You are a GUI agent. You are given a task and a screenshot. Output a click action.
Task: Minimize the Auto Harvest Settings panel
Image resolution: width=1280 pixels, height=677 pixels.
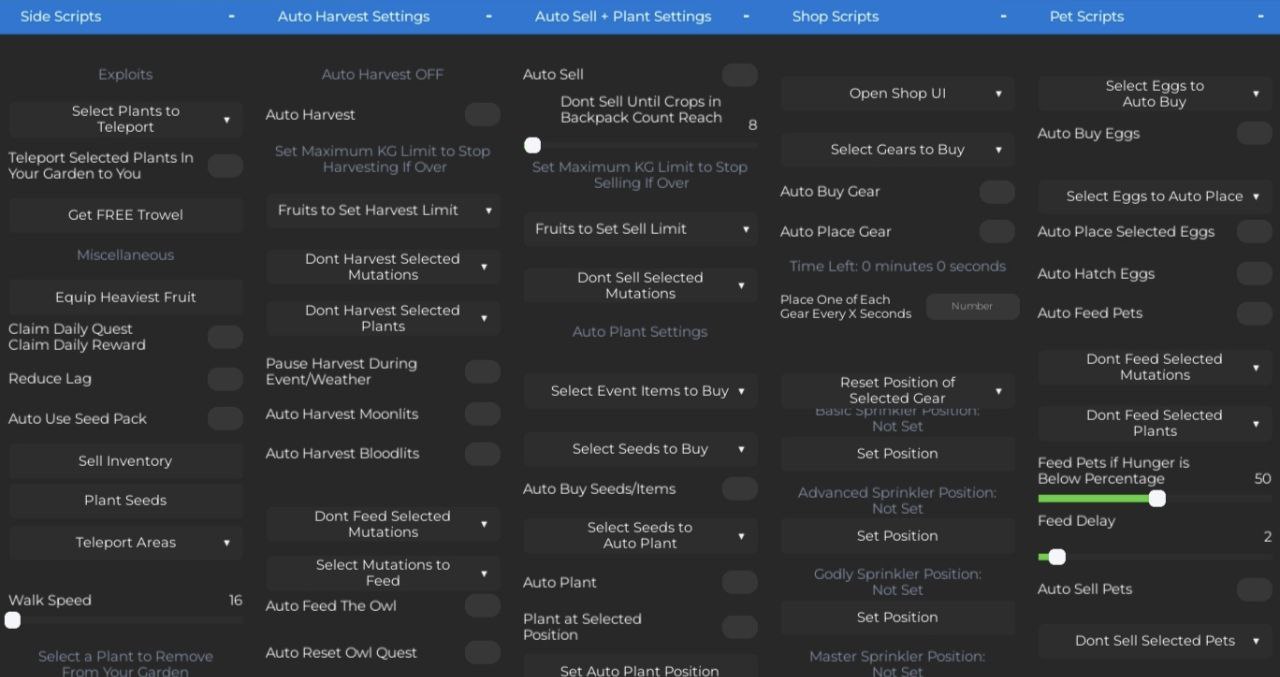click(x=488, y=17)
